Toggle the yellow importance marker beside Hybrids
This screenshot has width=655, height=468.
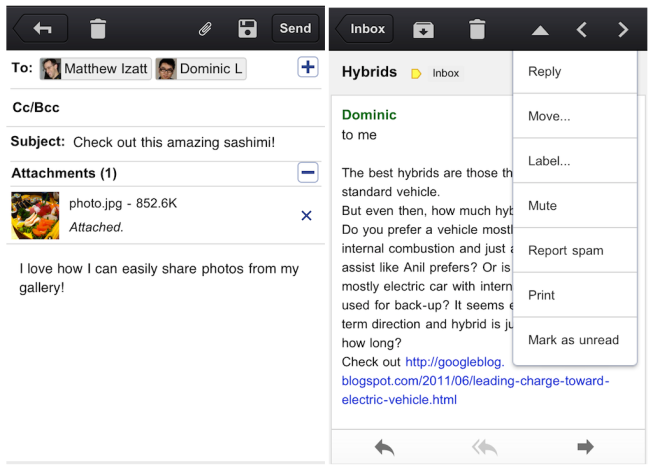click(416, 74)
